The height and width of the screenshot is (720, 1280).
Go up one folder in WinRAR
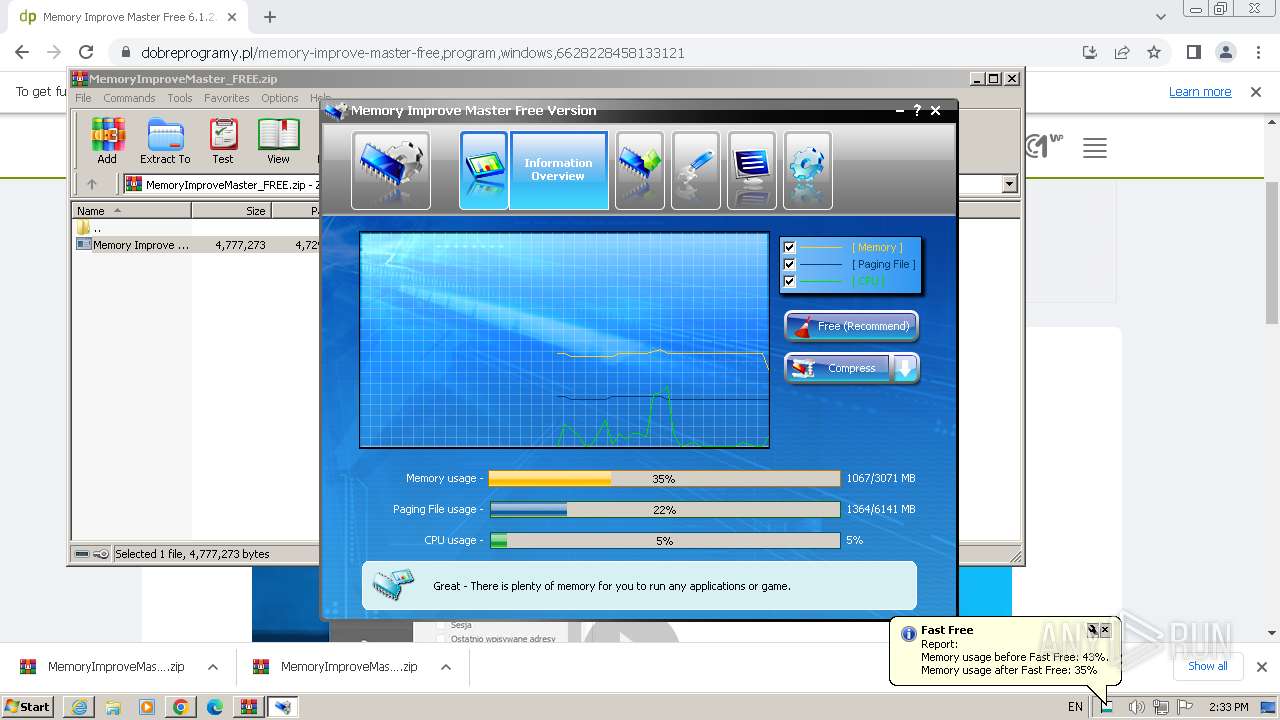click(x=92, y=184)
